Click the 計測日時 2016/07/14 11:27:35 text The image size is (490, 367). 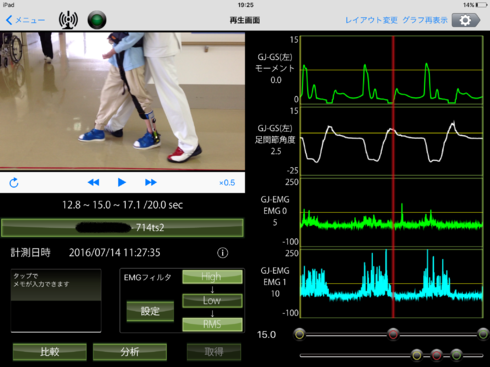tap(85, 253)
